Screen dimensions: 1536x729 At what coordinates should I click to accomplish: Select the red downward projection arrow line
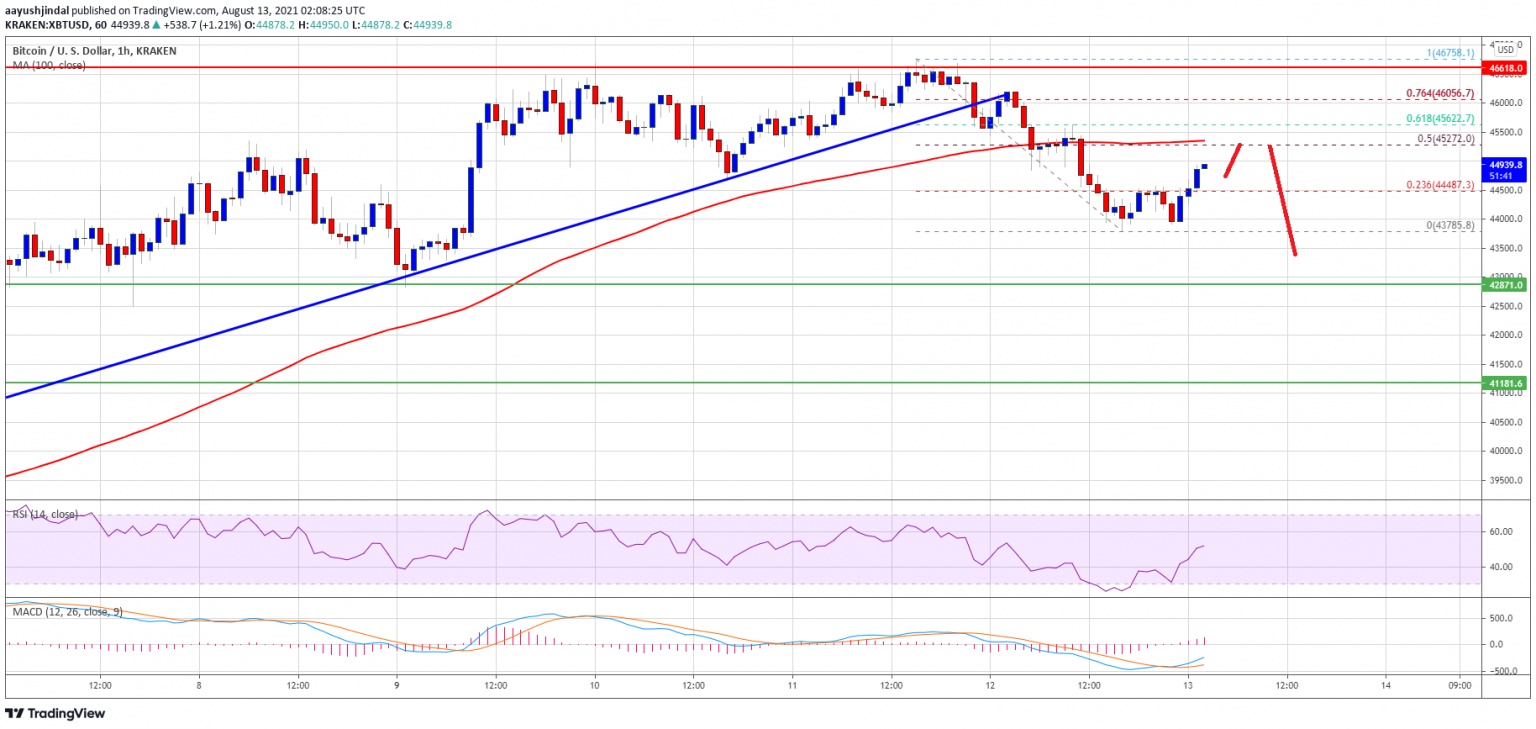pos(1283,200)
